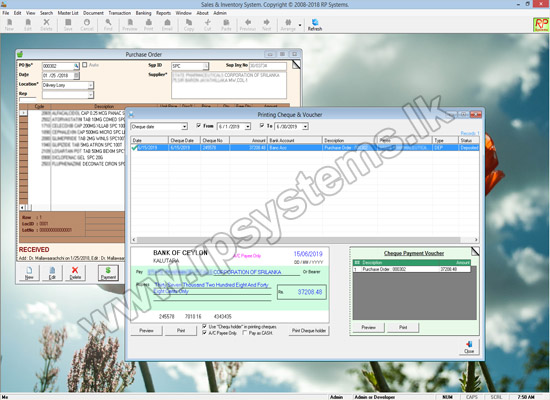Click the RP Systems logo icon

click(541, 25)
